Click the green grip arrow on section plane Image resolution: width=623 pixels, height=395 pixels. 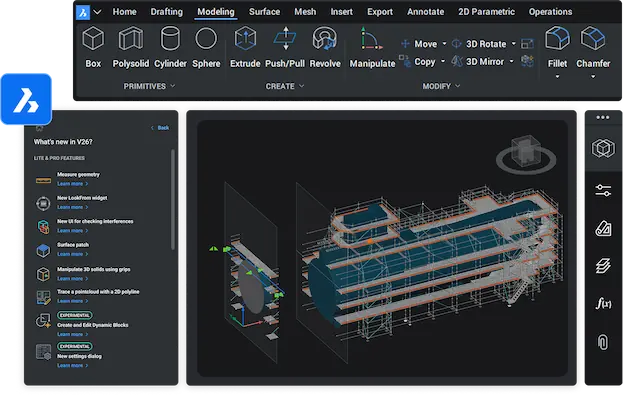[213, 249]
